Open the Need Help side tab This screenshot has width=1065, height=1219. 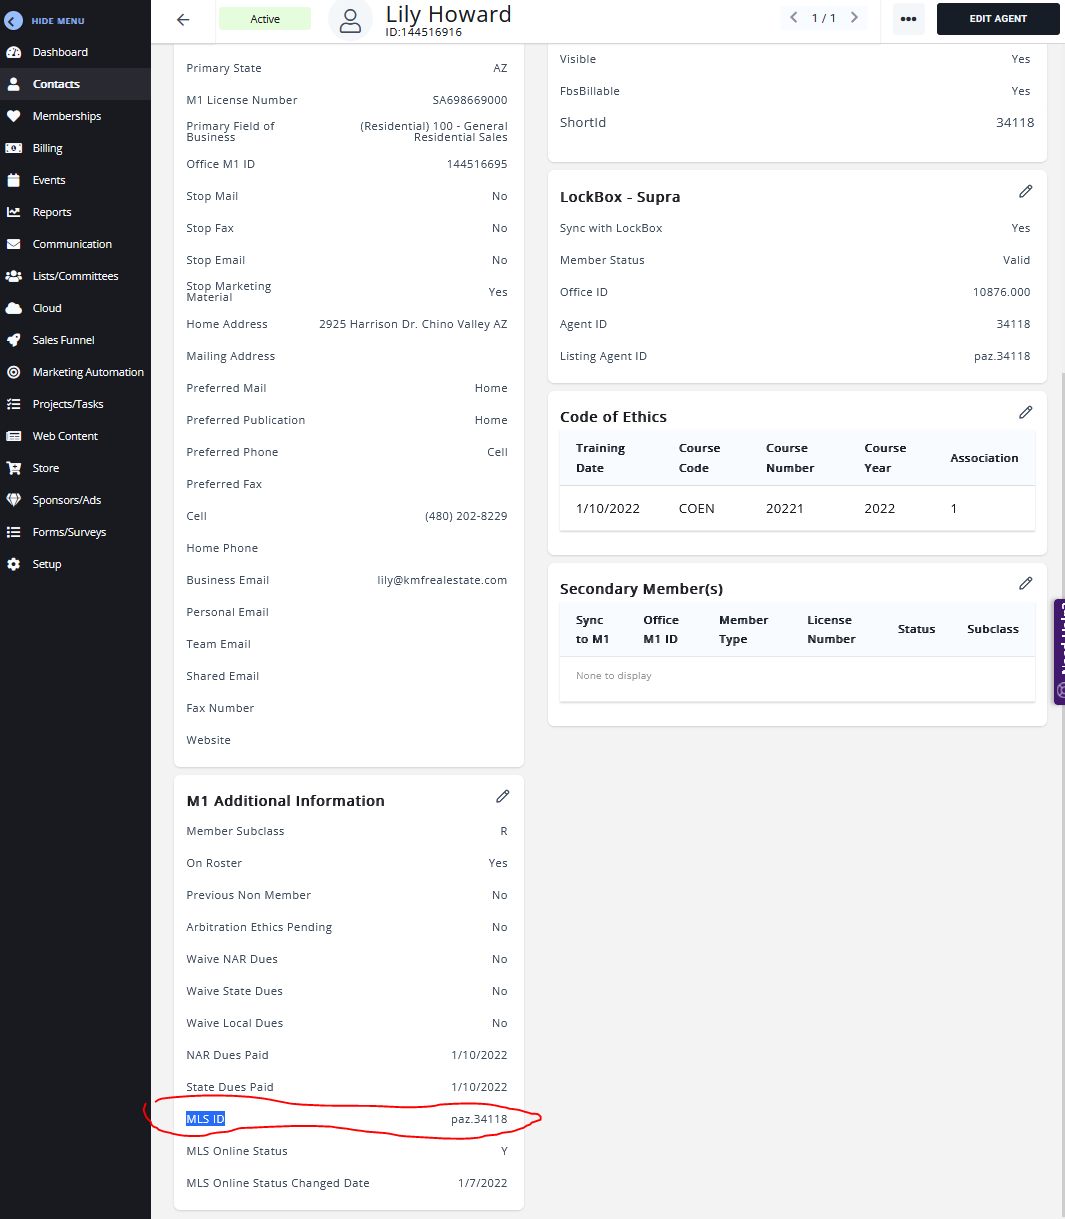click(x=1059, y=652)
